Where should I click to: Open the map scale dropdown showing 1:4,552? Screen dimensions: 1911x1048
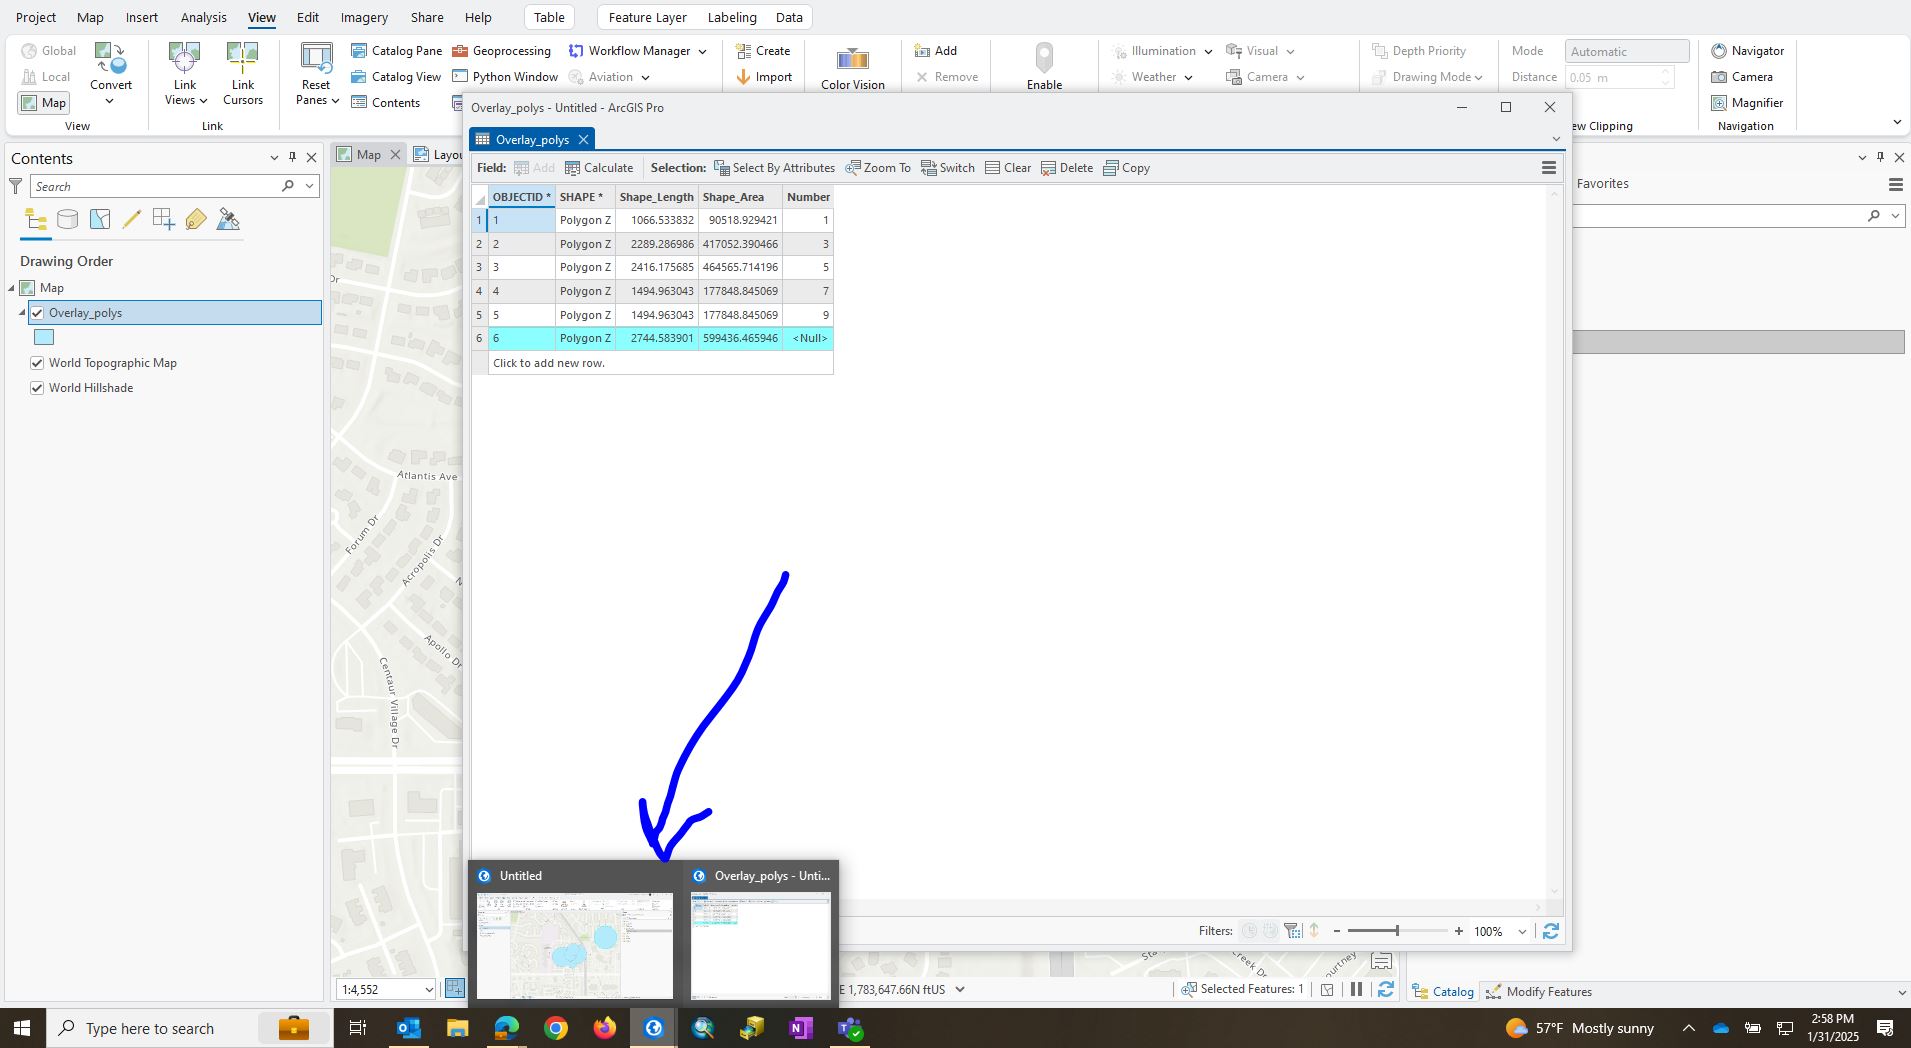tap(430, 988)
